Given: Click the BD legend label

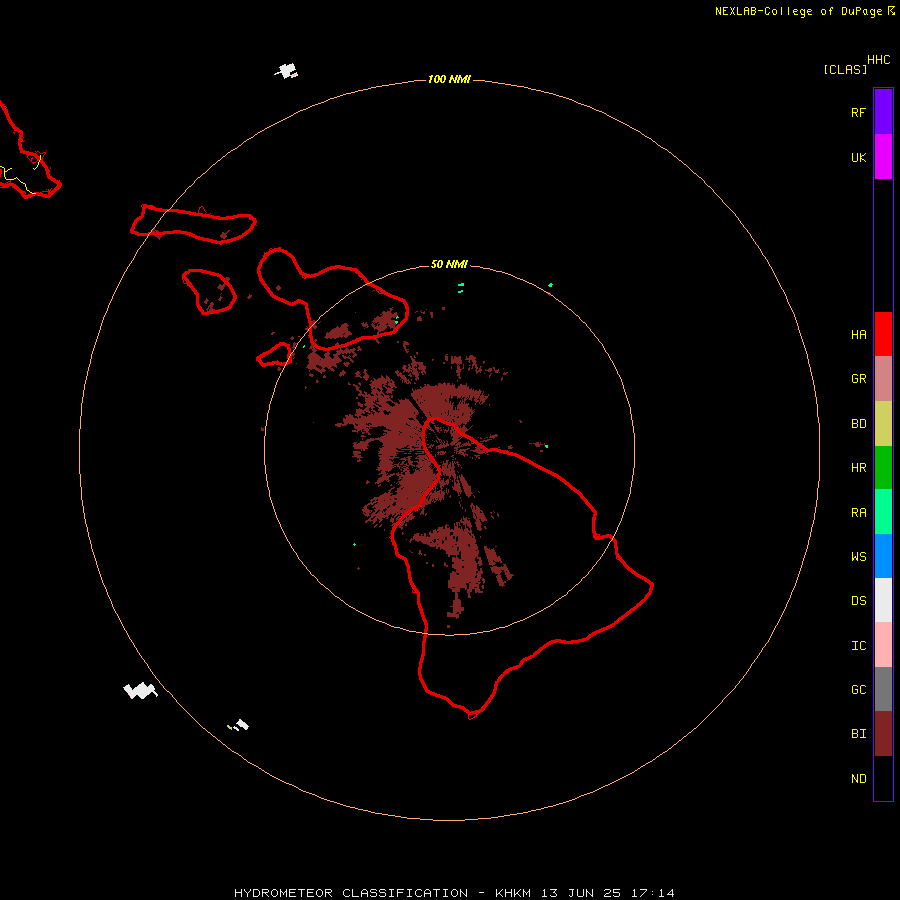Looking at the screenshot, I should point(858,424).
